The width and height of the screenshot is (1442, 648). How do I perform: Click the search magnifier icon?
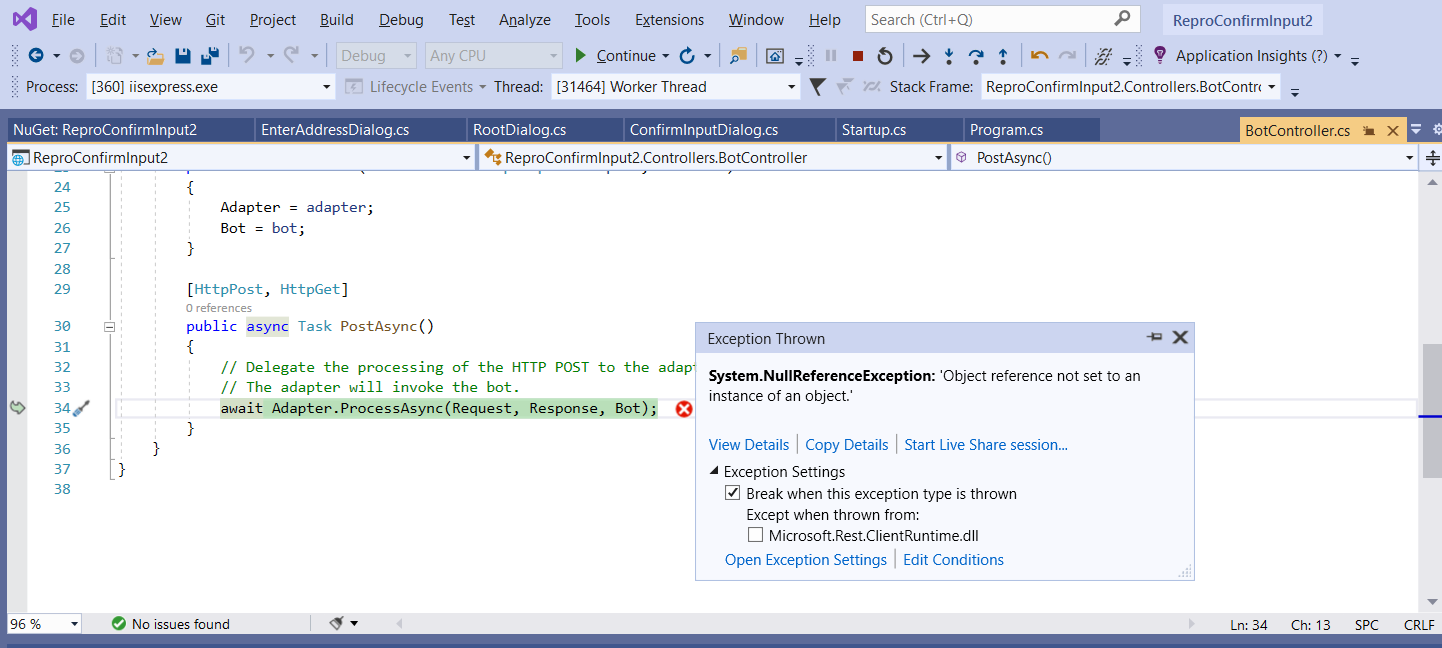[x=1122, y=19]
